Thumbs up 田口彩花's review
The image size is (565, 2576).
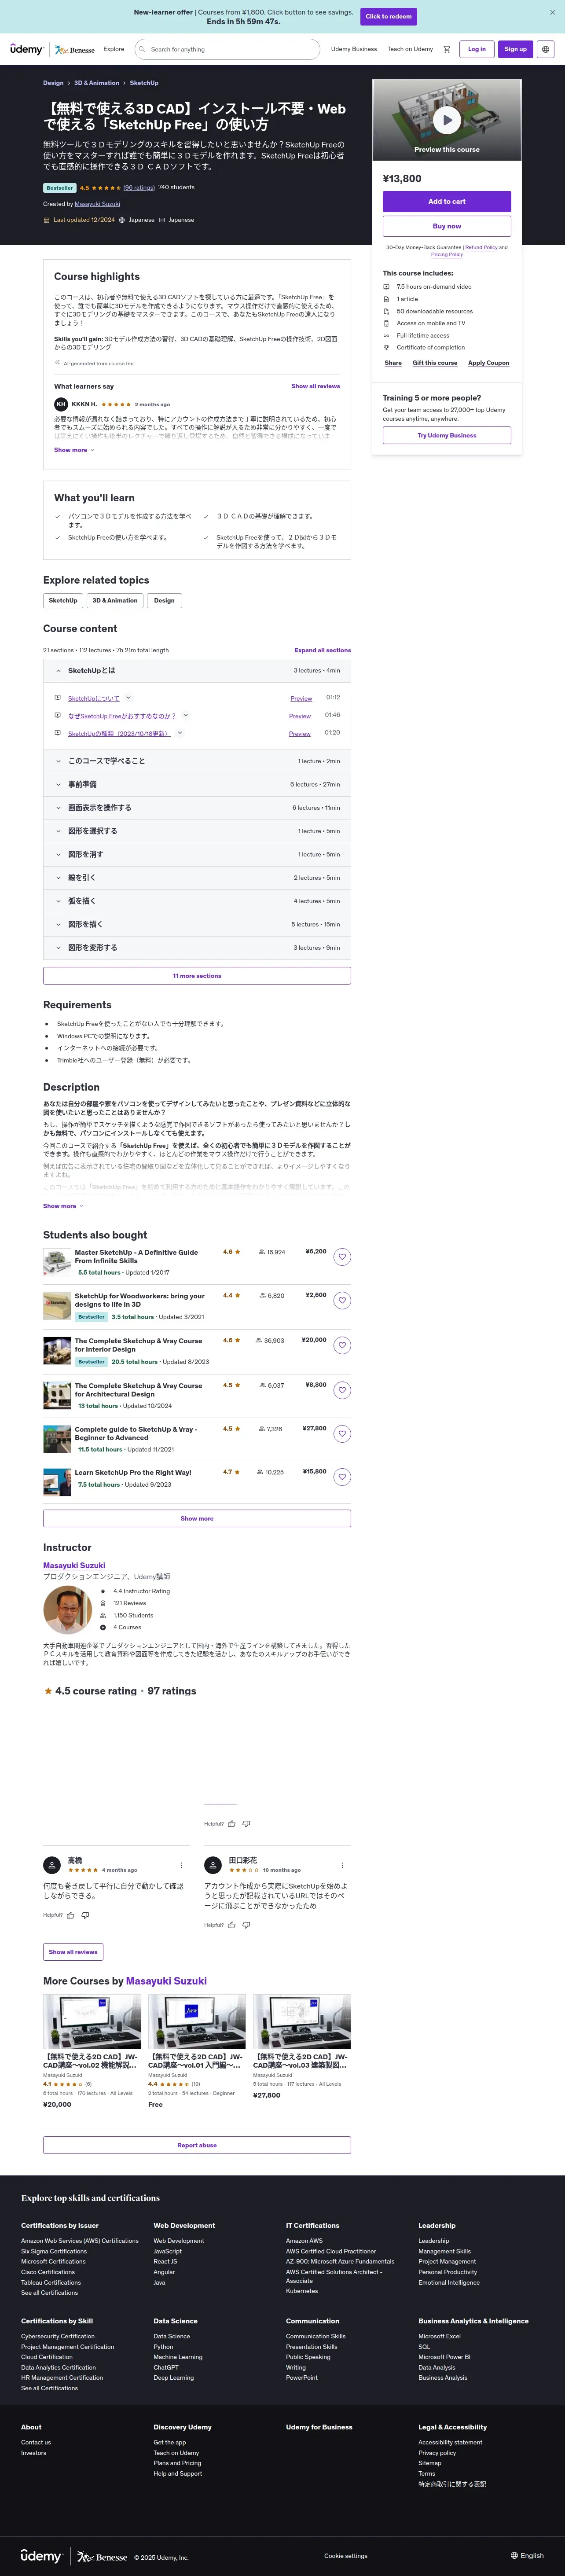(231, 1925)
